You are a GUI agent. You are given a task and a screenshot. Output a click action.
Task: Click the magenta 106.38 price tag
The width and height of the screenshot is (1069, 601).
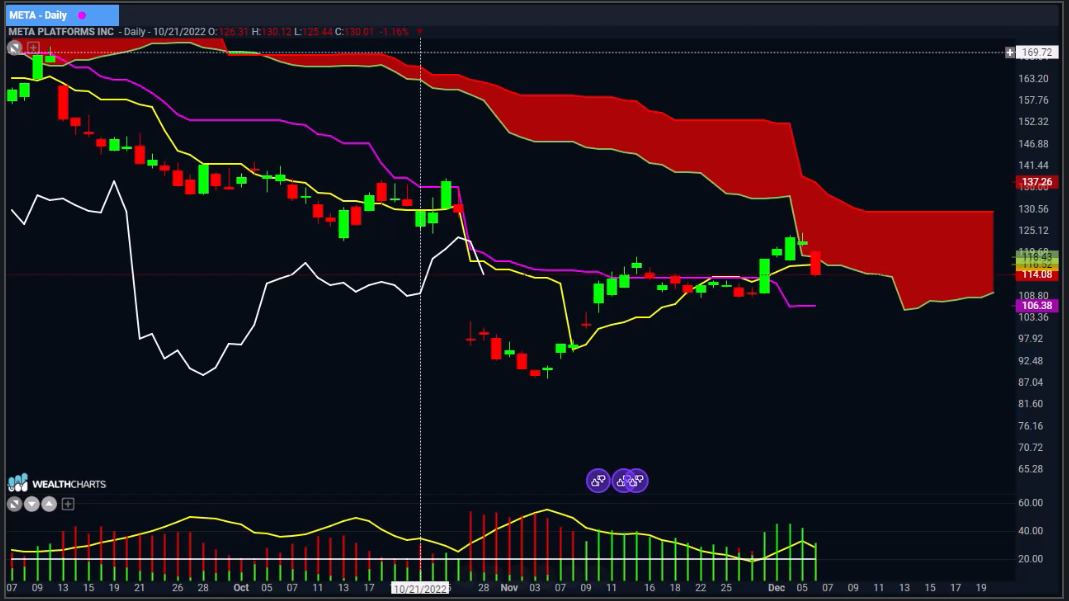coord(1036,306)
